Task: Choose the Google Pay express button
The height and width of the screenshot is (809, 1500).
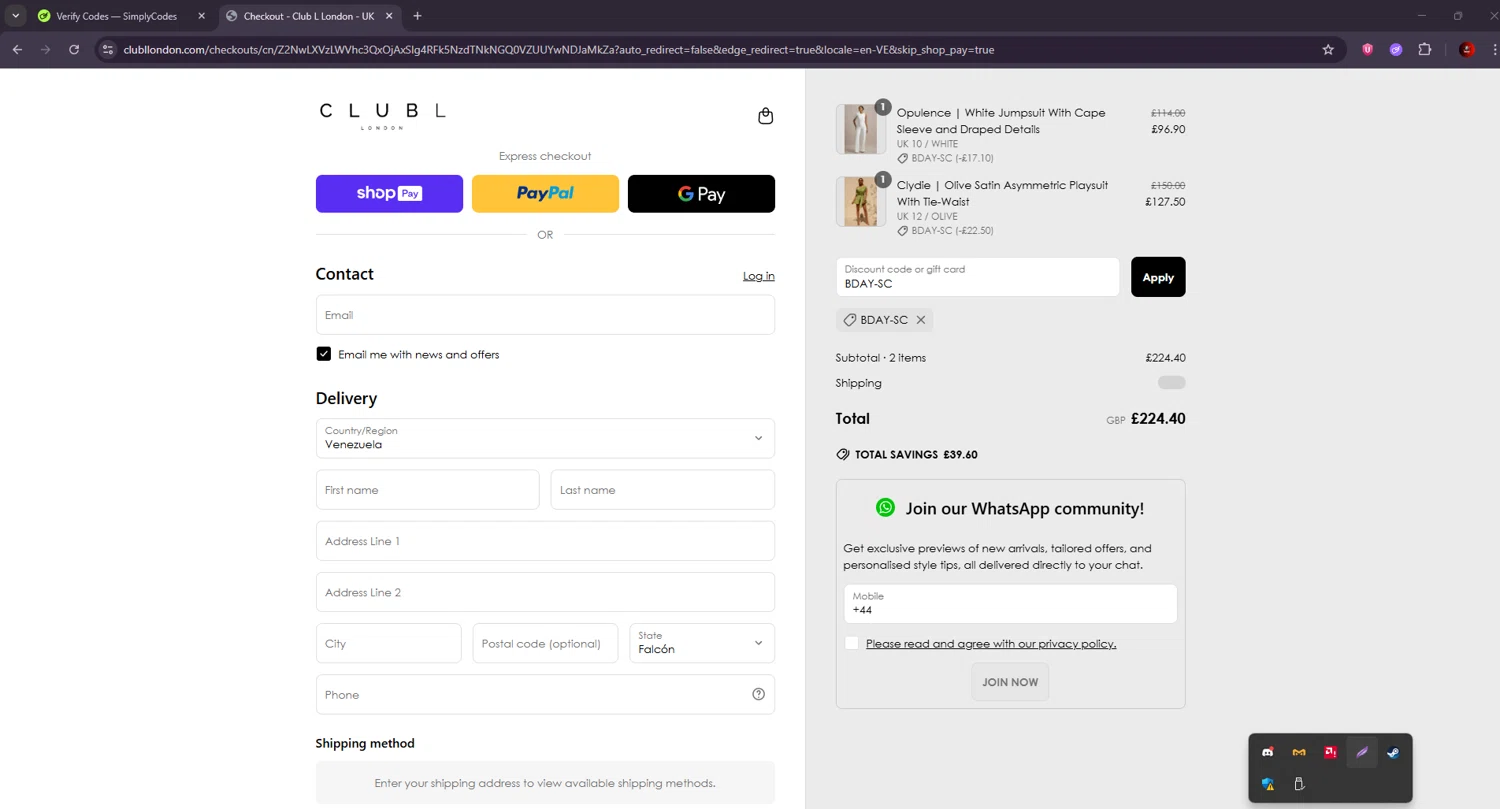Action: [x=701, y=193]
